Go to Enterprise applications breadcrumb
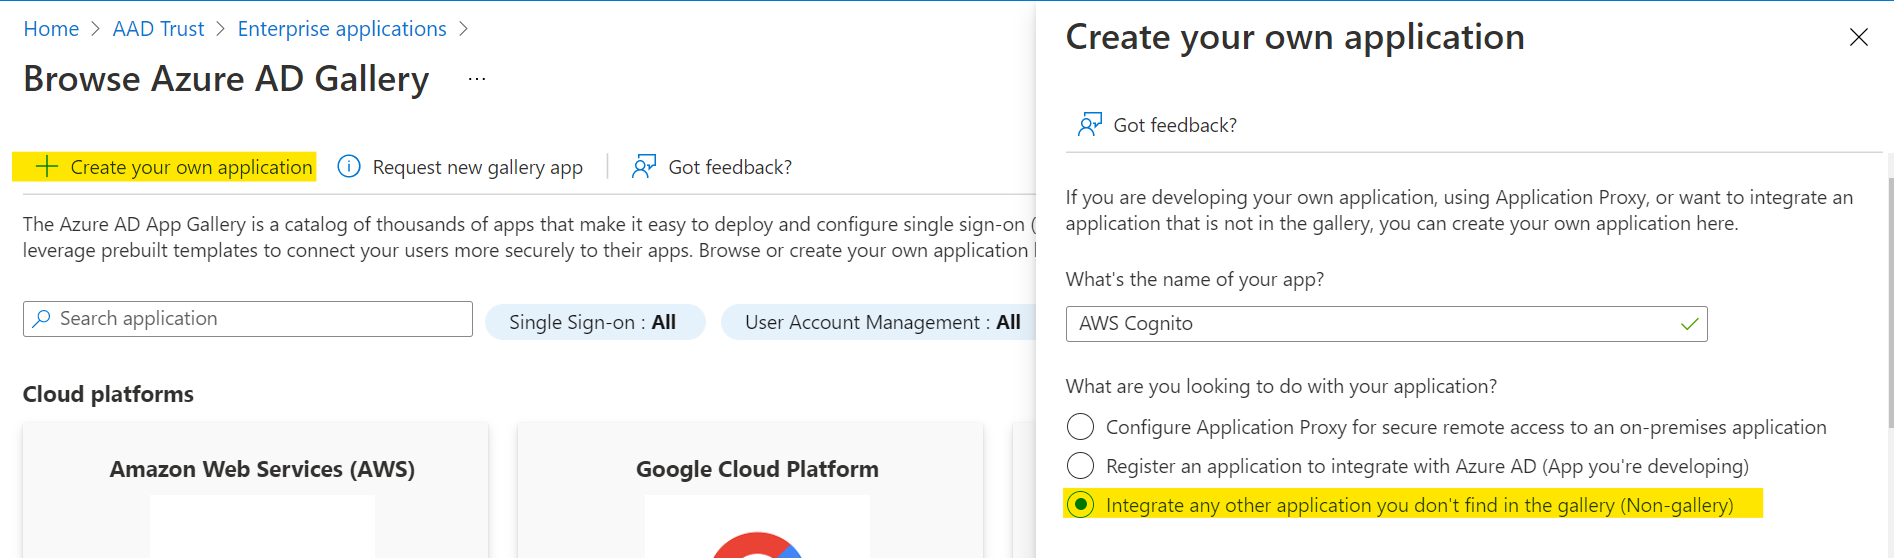The height and width of the screenshot is (558, 1894). [342, 29]
